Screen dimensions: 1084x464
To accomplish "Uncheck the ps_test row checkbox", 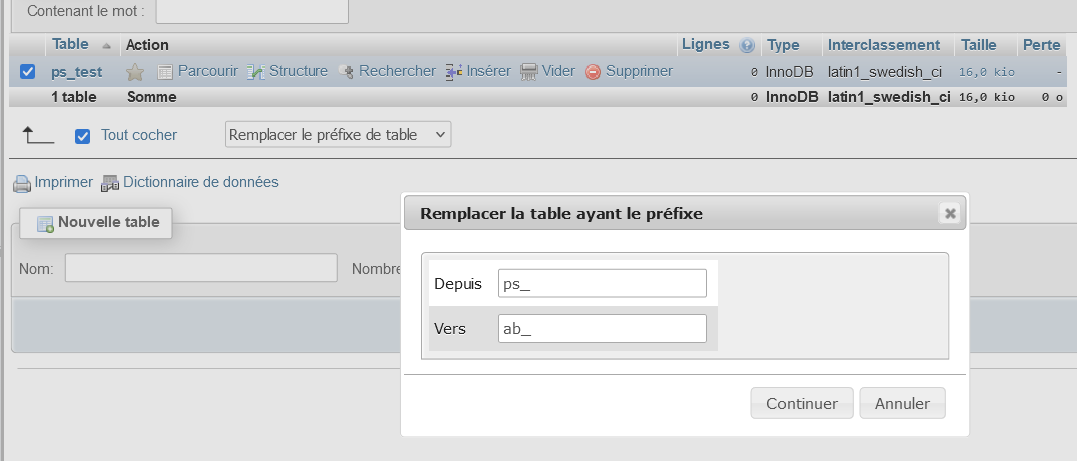I will (28, 72).
